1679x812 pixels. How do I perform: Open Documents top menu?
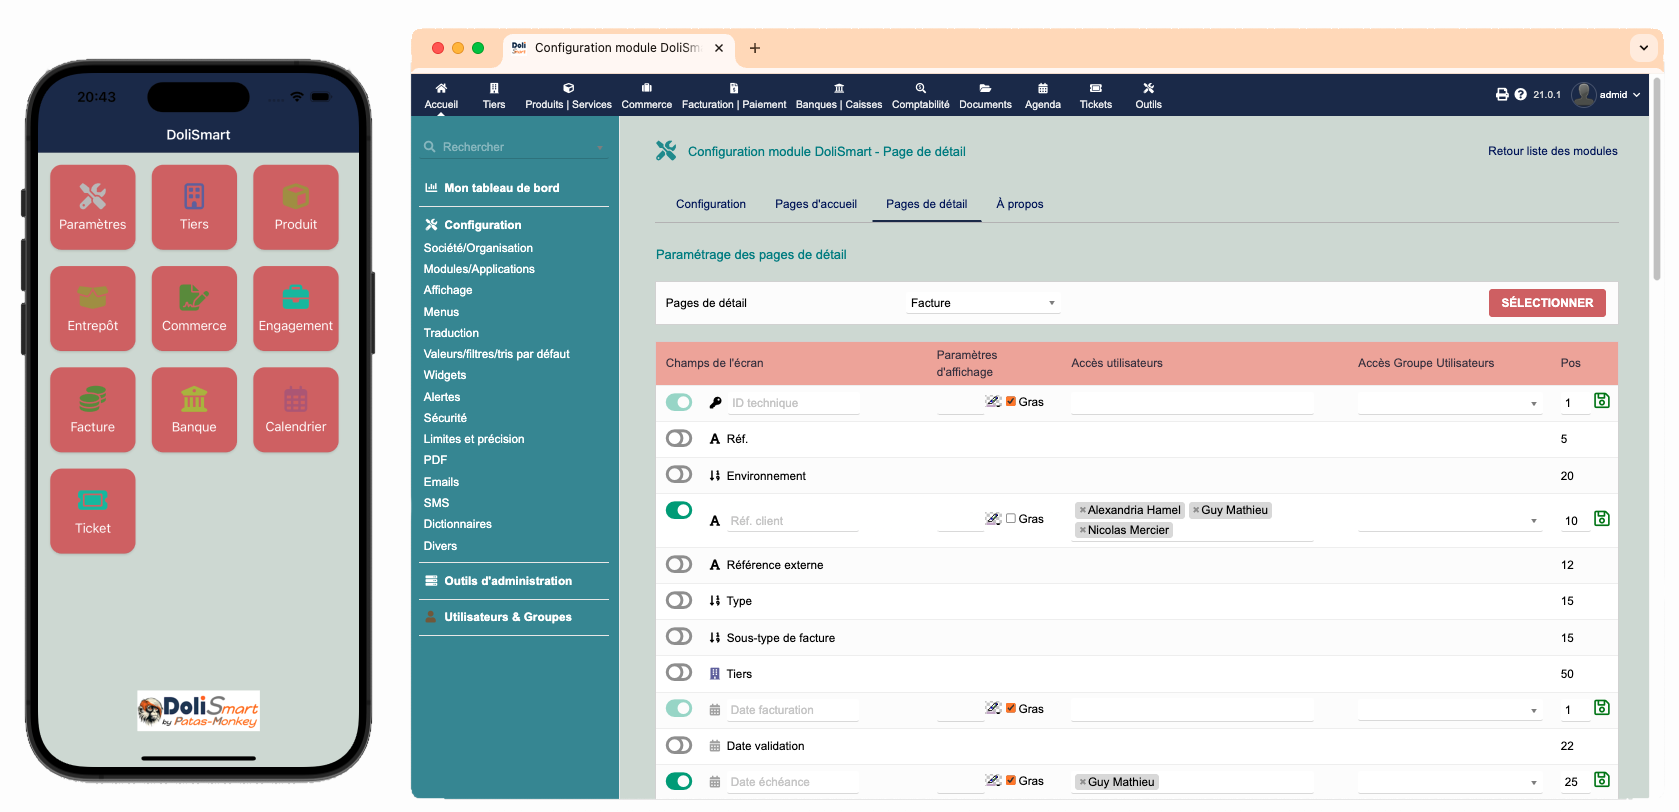(x=985, y=95)
